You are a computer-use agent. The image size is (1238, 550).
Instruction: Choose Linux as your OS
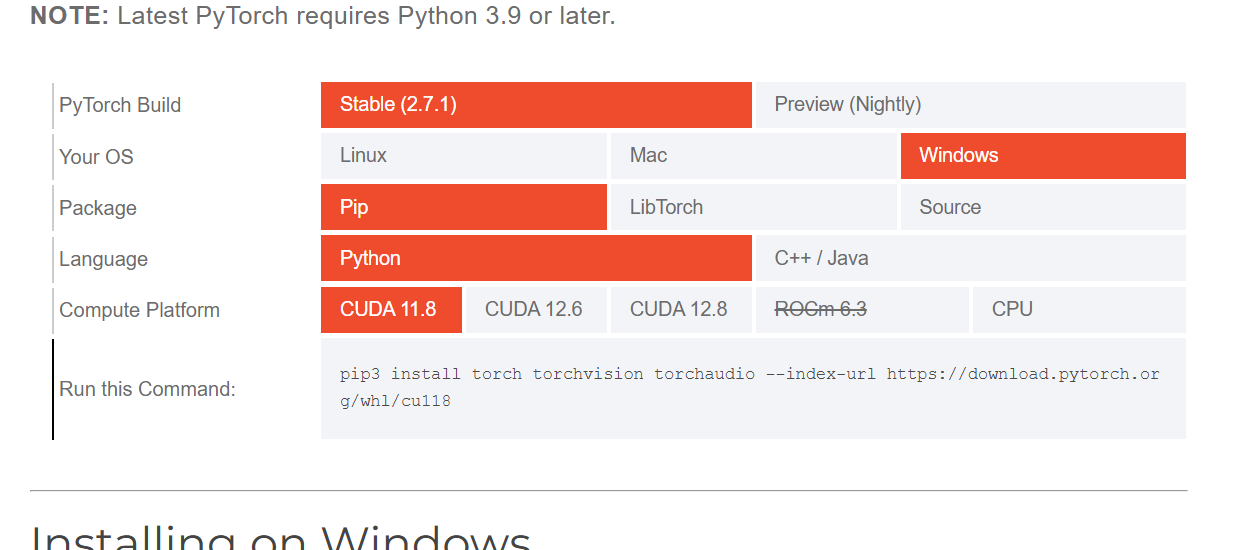tap(464, 156)
